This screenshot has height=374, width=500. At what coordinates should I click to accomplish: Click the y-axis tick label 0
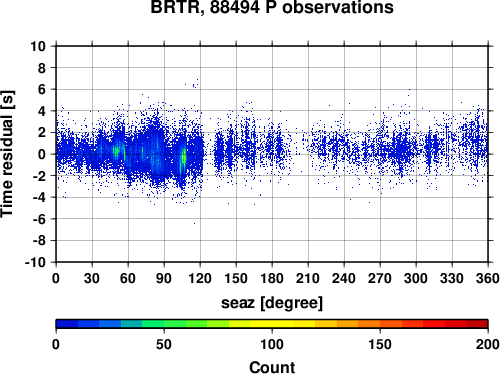tap(42, 154)
